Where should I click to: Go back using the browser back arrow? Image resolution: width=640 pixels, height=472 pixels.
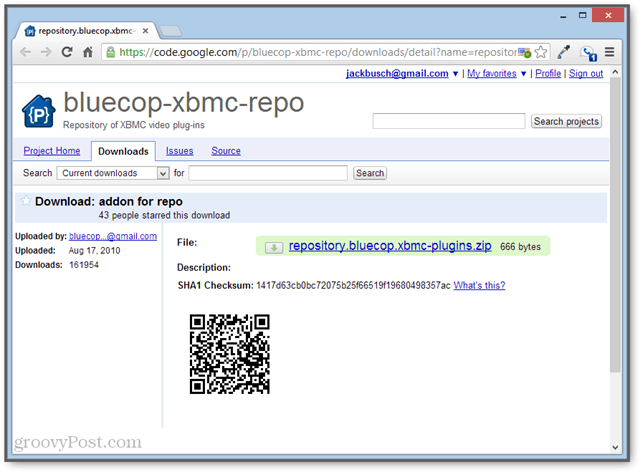[x=25, y=52]
